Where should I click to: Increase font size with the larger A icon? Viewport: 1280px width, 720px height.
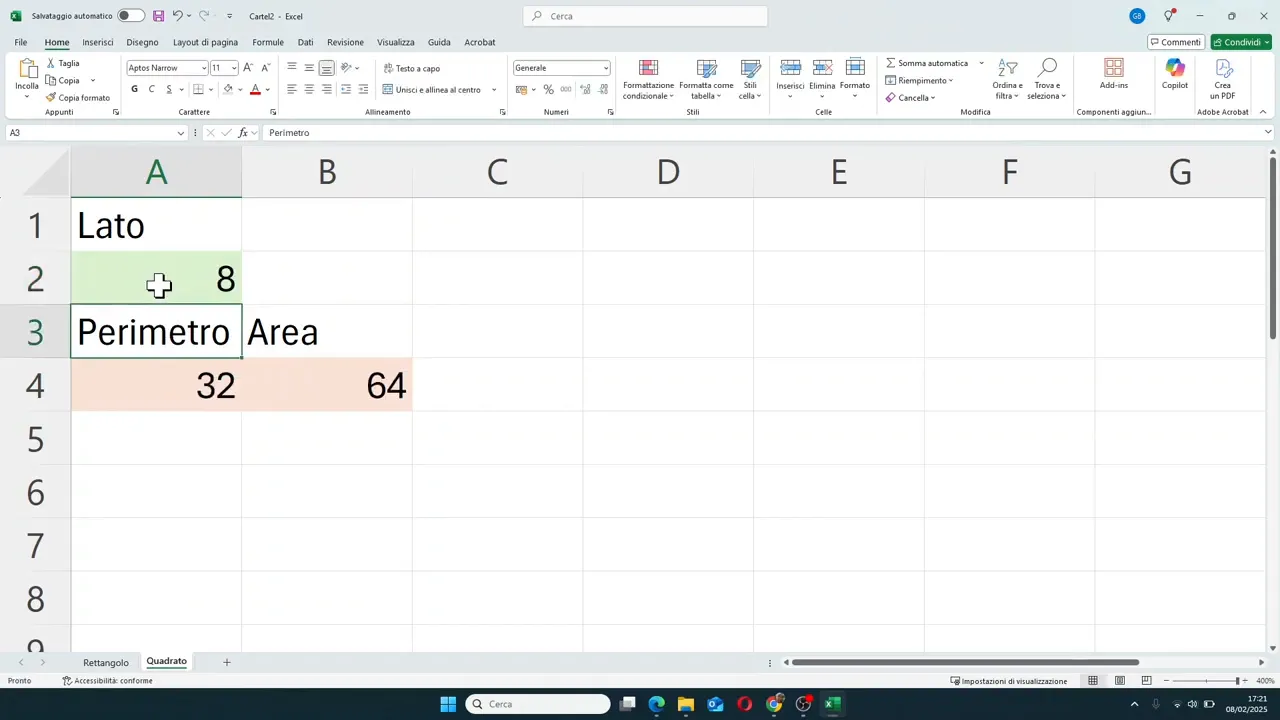click(x=248, y=68)
